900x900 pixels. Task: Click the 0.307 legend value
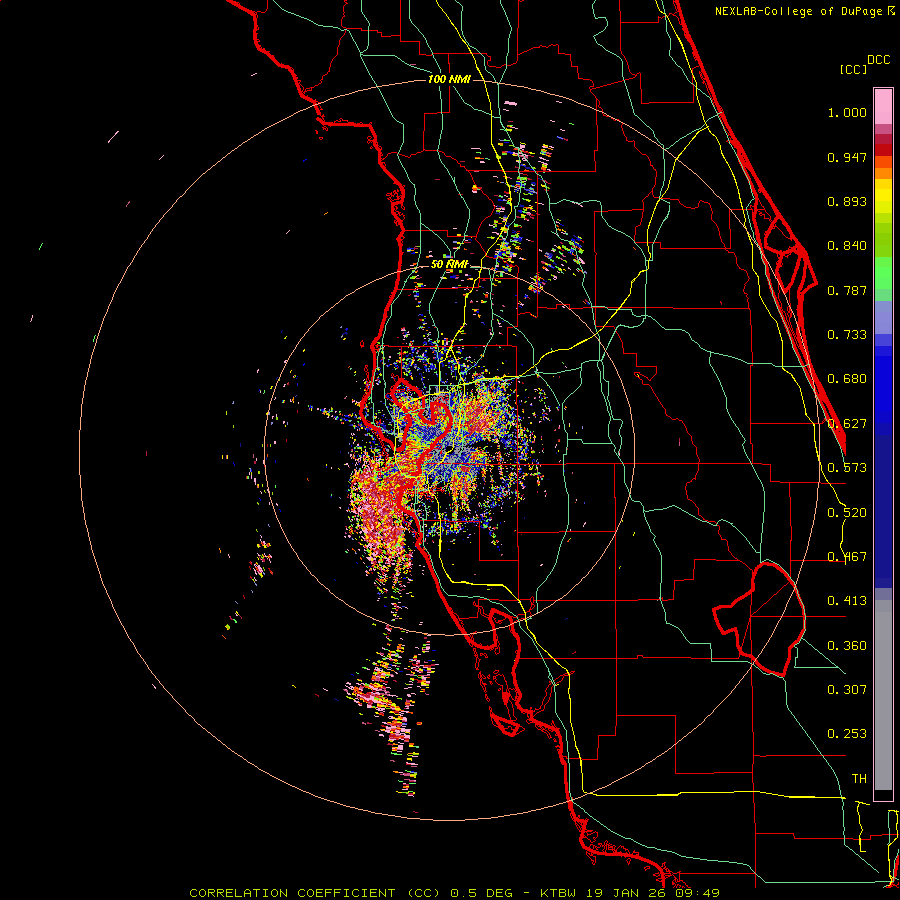pos(847,690)
